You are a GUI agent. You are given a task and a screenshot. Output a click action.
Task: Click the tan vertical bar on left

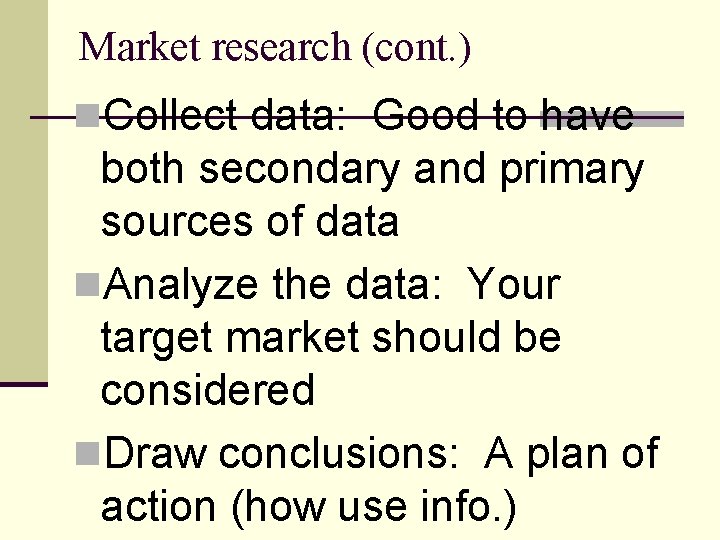click(24, 190)
